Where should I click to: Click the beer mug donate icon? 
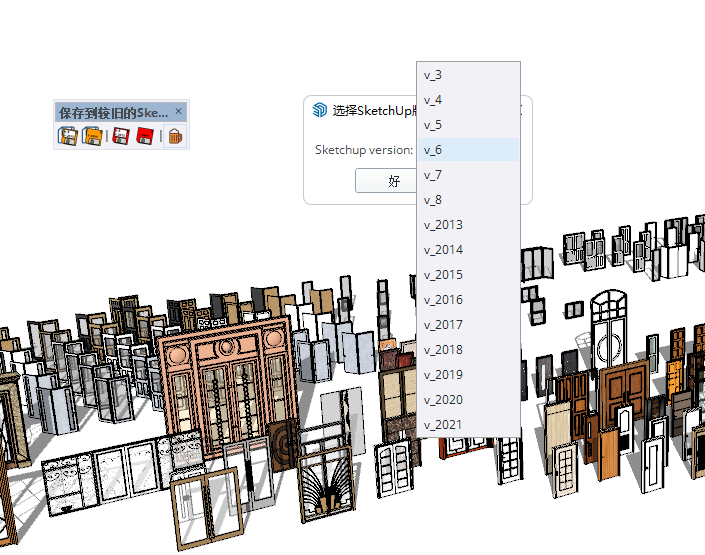click(174, 137)
